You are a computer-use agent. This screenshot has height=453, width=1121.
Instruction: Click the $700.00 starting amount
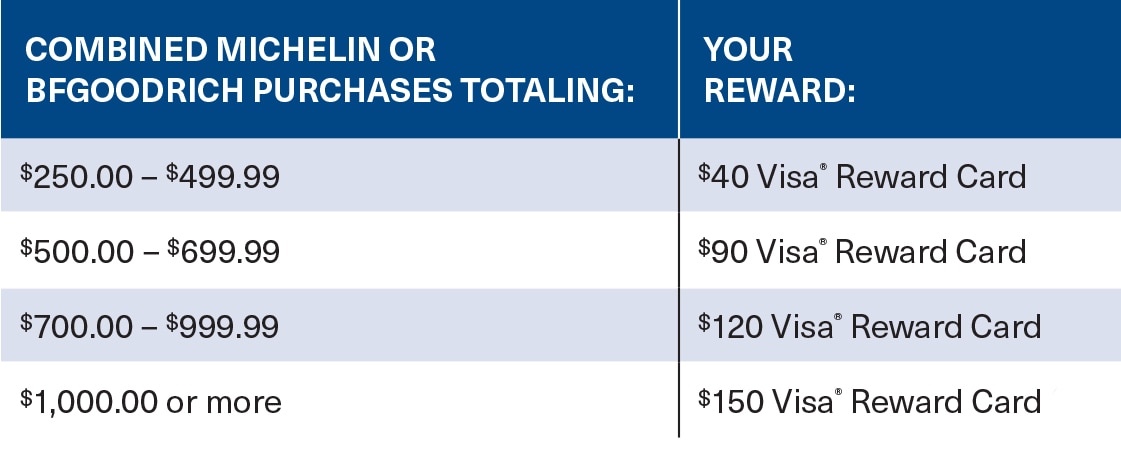76,327
